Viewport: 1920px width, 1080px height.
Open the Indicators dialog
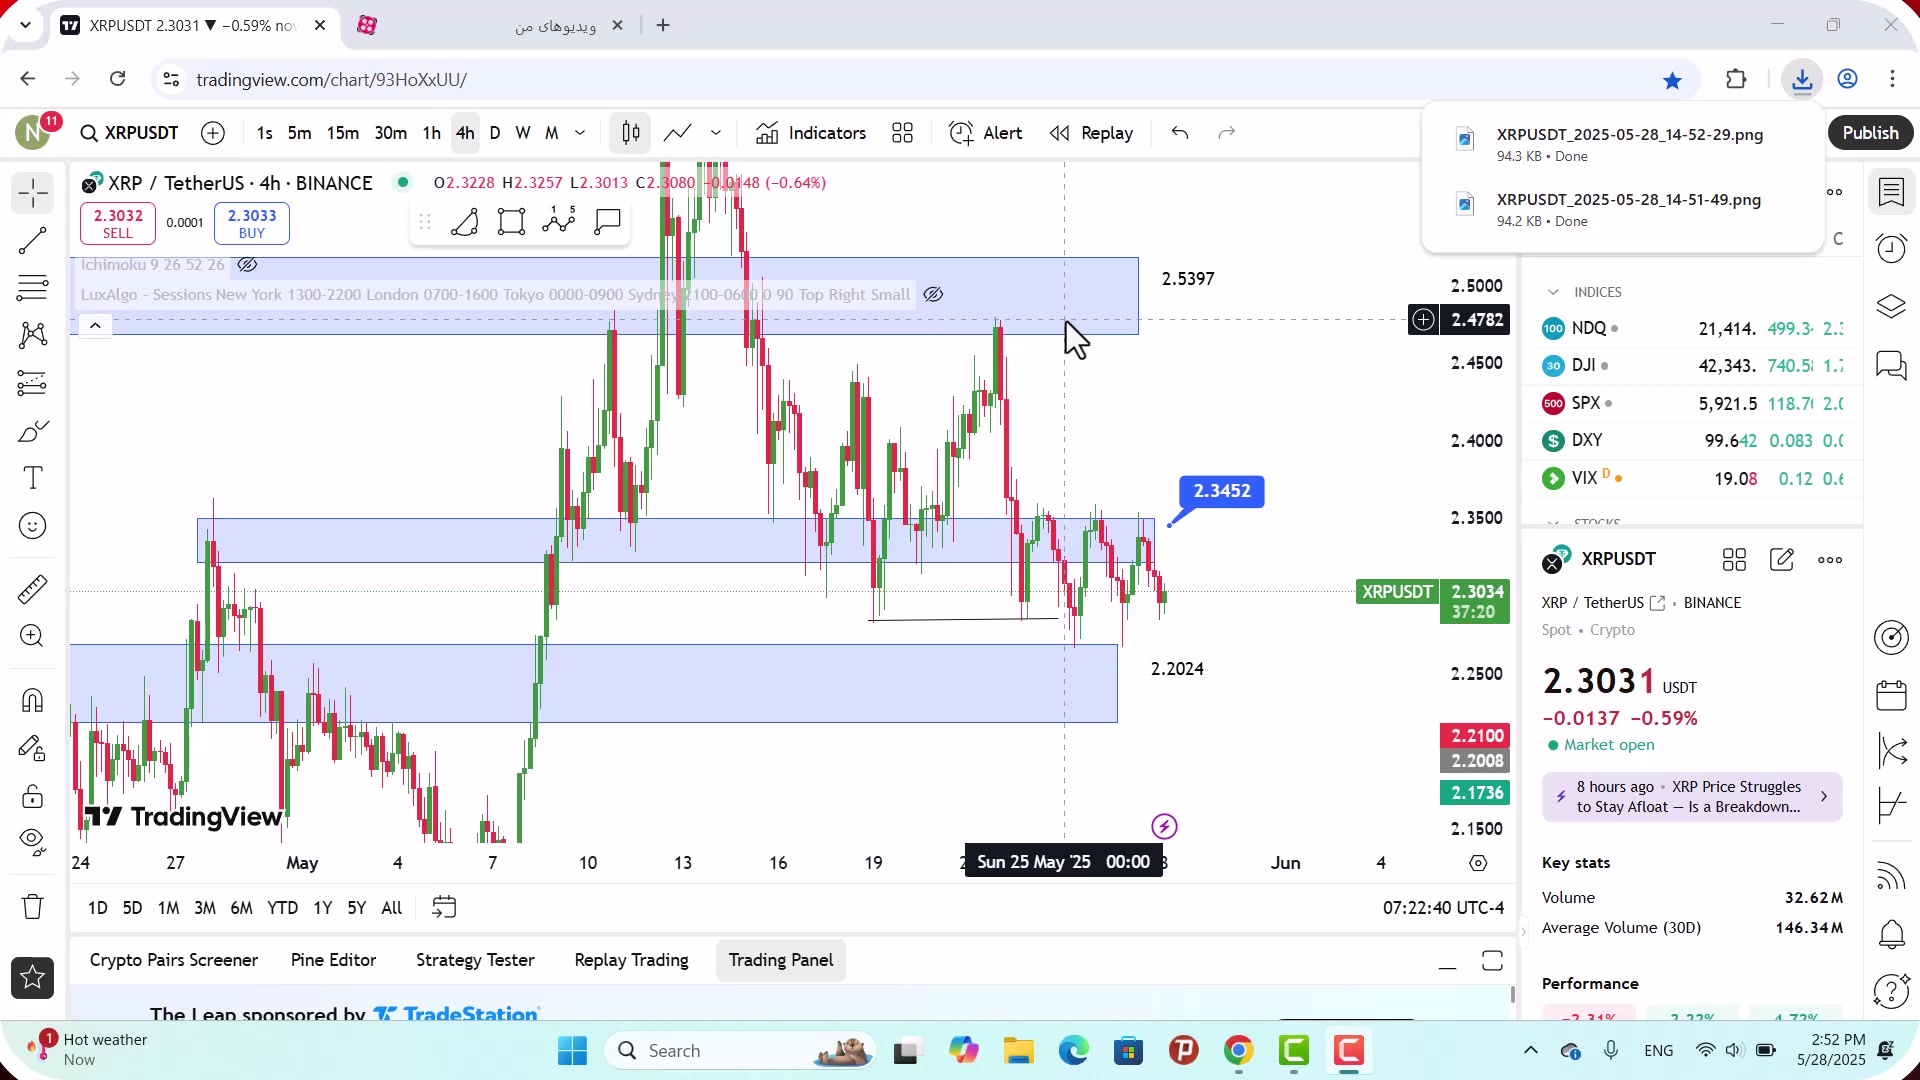(x=811, y=133)
